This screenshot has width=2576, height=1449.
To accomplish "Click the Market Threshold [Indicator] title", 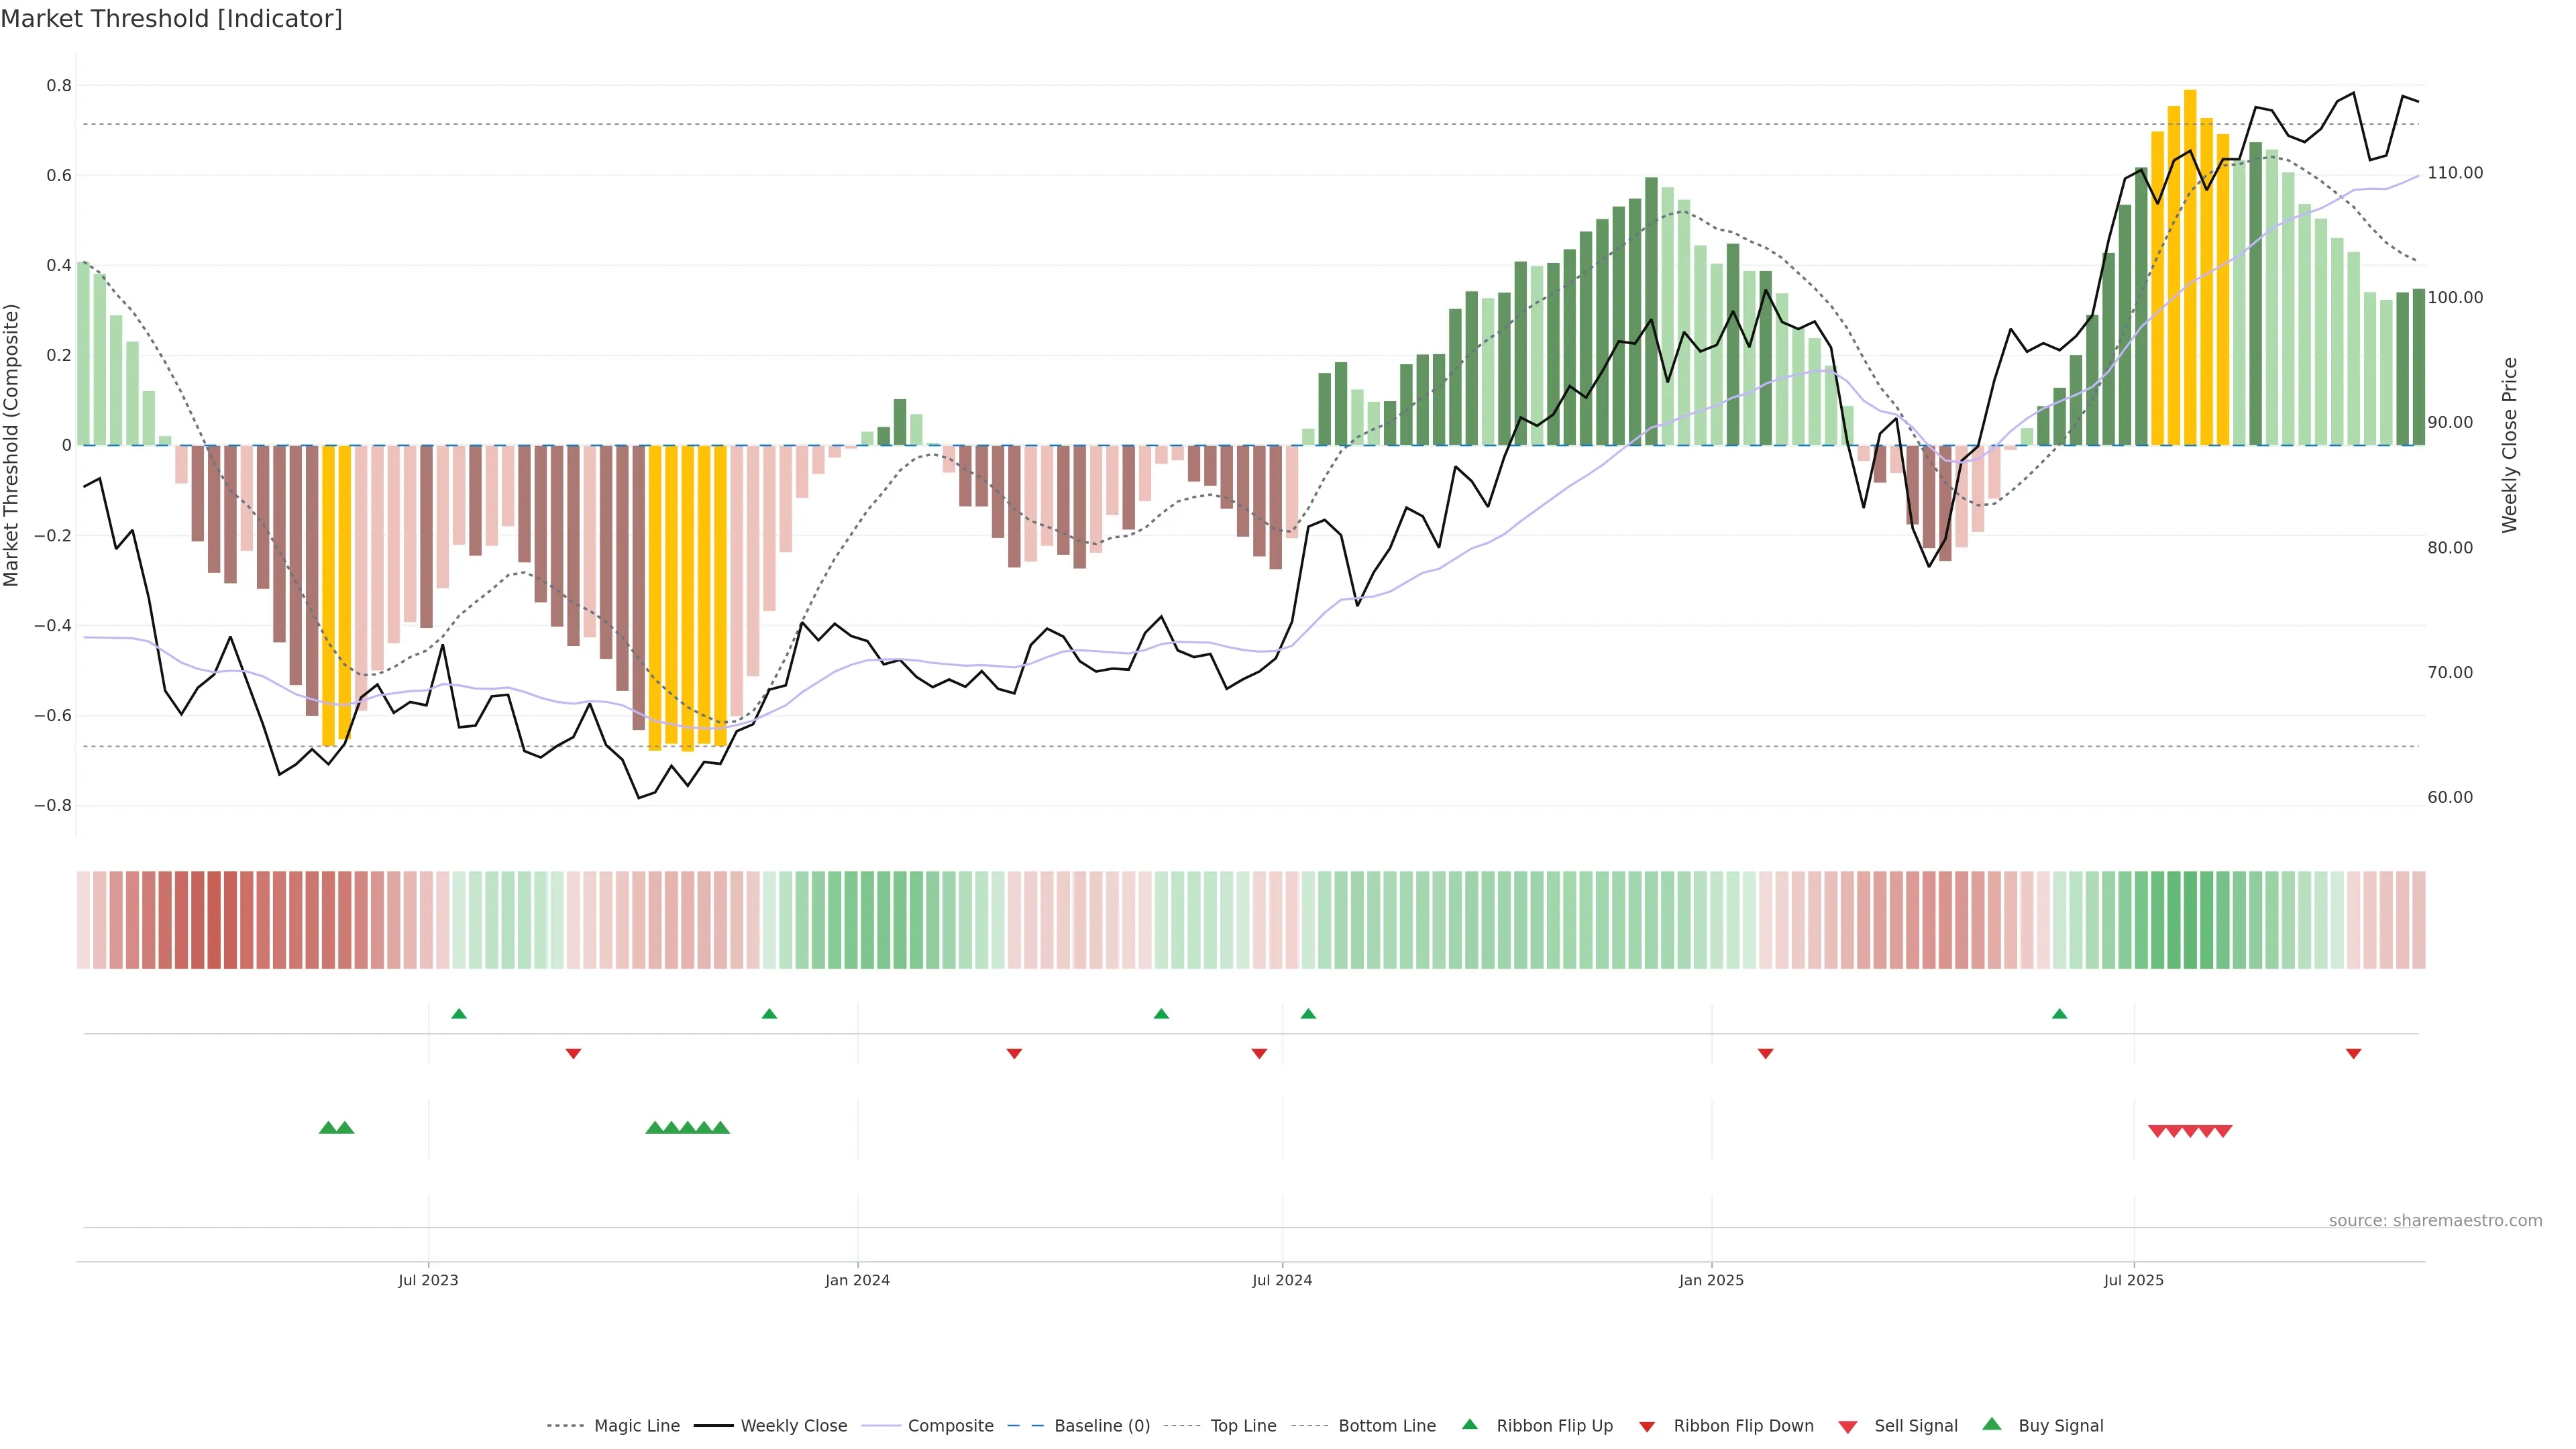I will tap(171, 19).
